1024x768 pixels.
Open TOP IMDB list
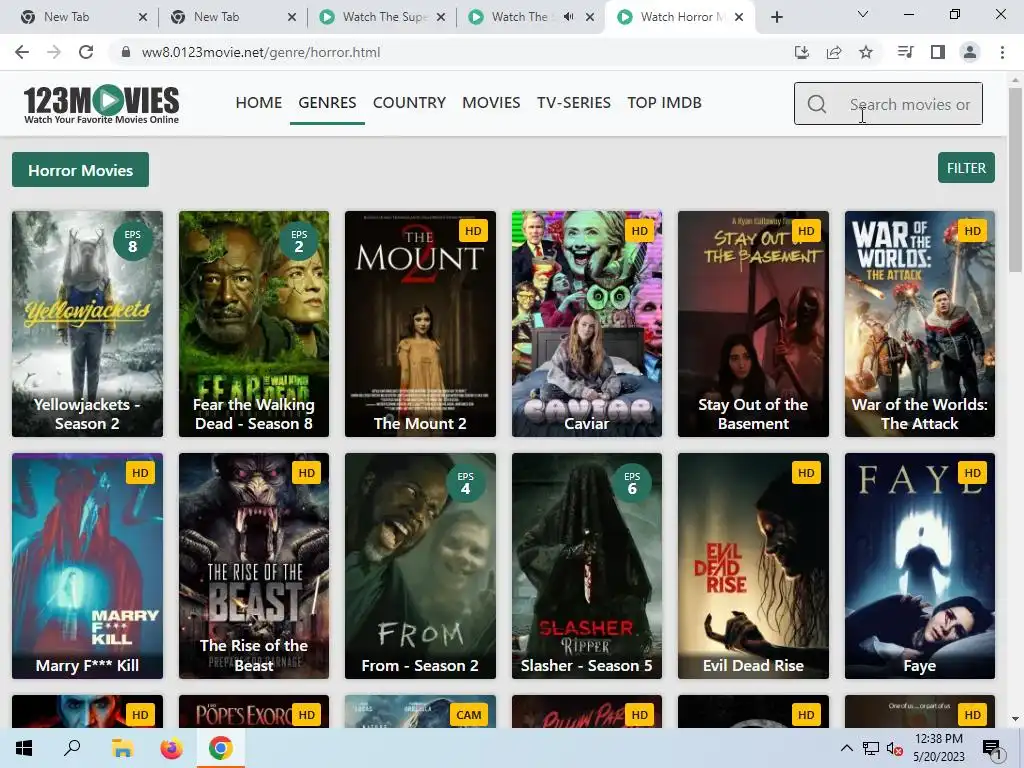pyautogui.click(x=665, y=103)
